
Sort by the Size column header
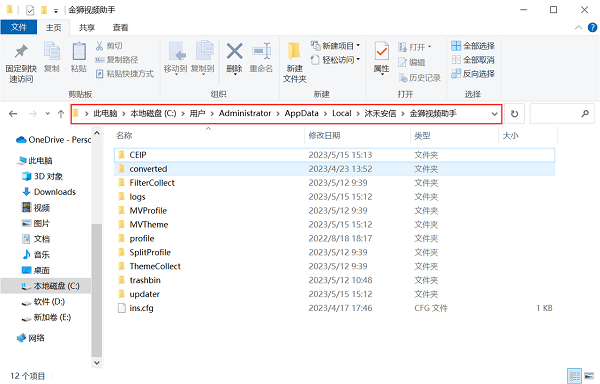tap(528, 135)
